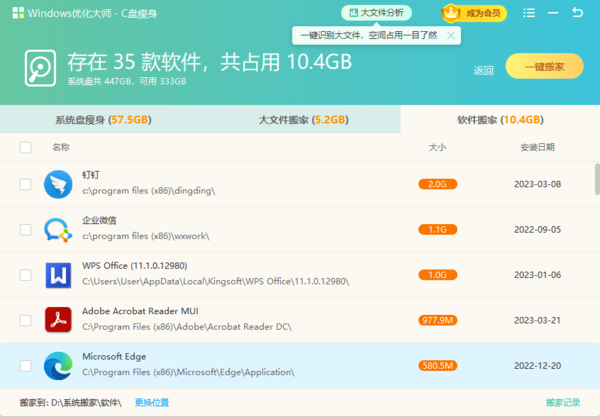Click the 更换位置 link
Viewport: 600px width, 417px height.
152,403
